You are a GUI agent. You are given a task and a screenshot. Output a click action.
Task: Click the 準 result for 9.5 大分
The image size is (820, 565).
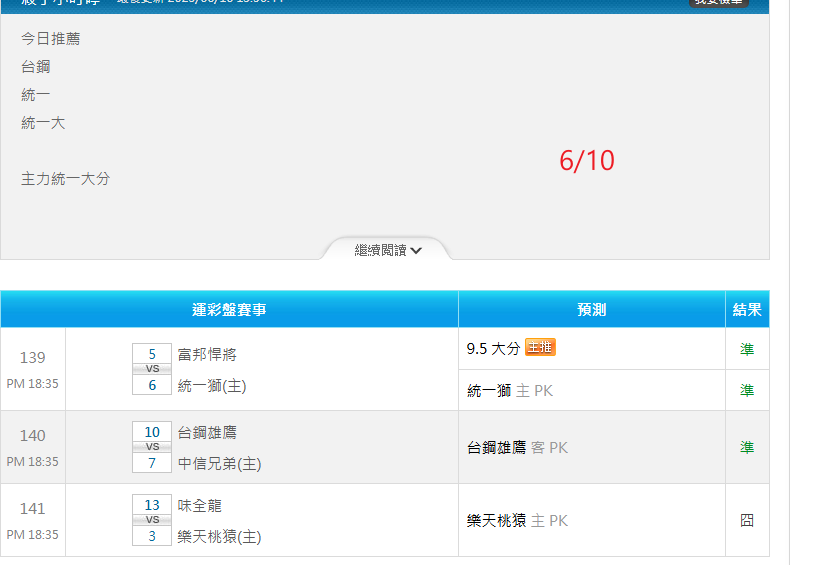tap(747, 349)
